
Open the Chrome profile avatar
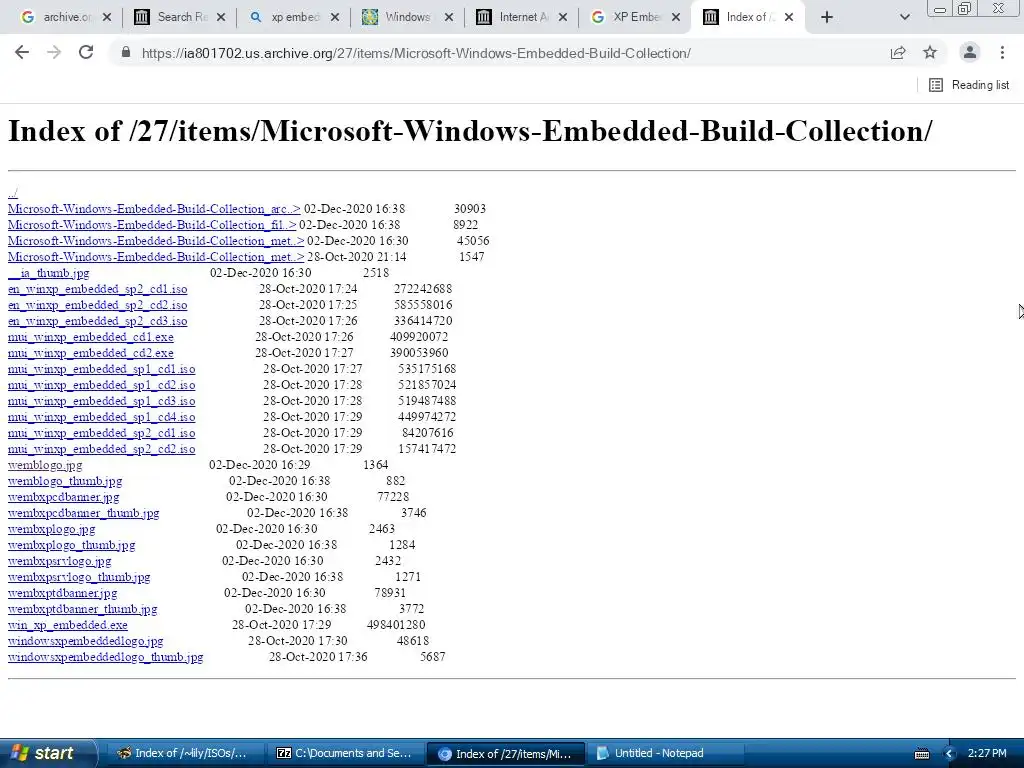[x=970, y=52]
